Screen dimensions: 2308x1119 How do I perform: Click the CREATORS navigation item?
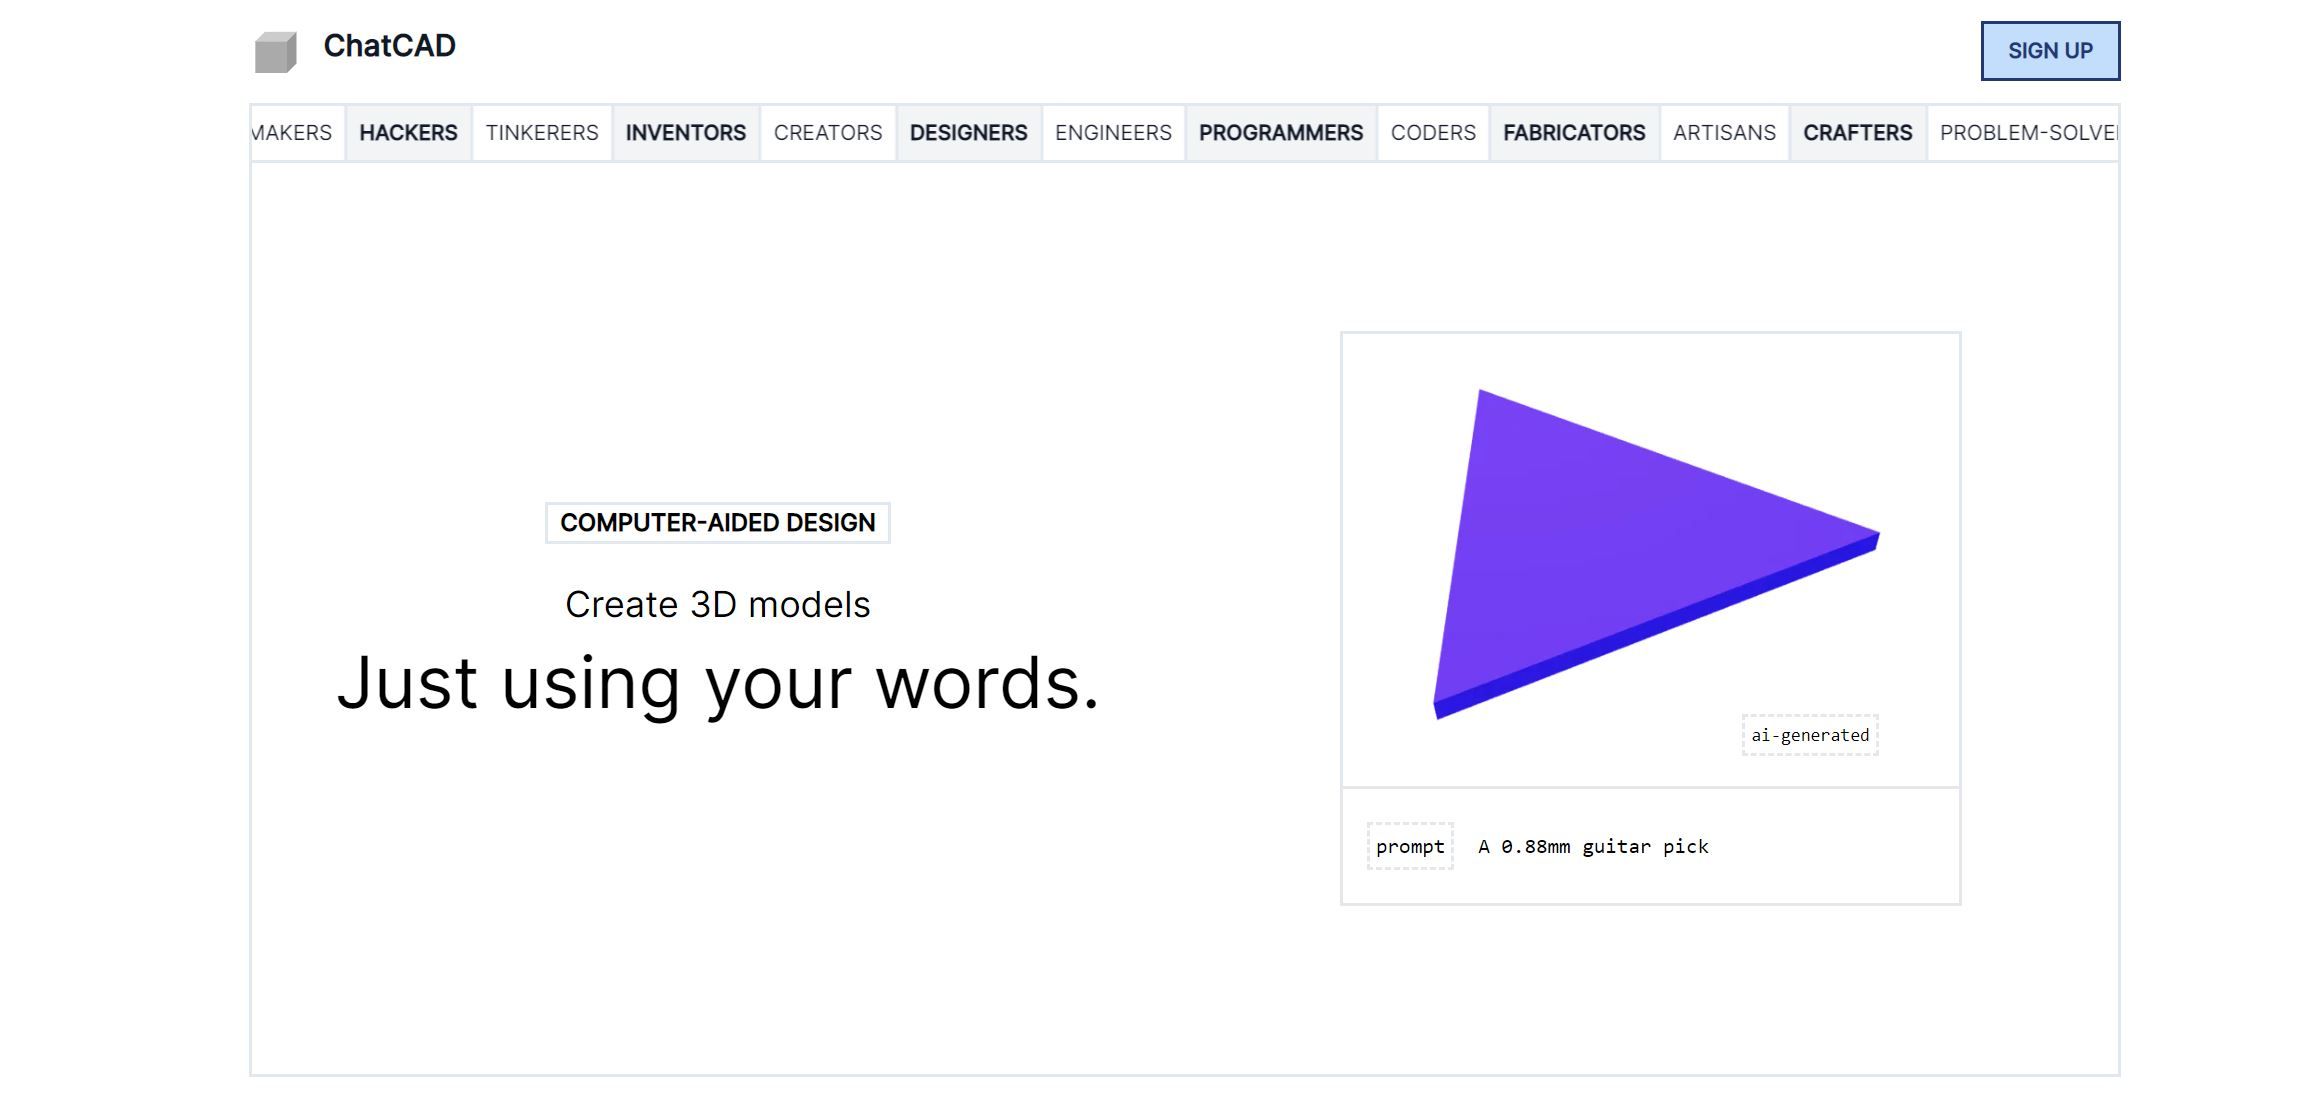(829, 133)
